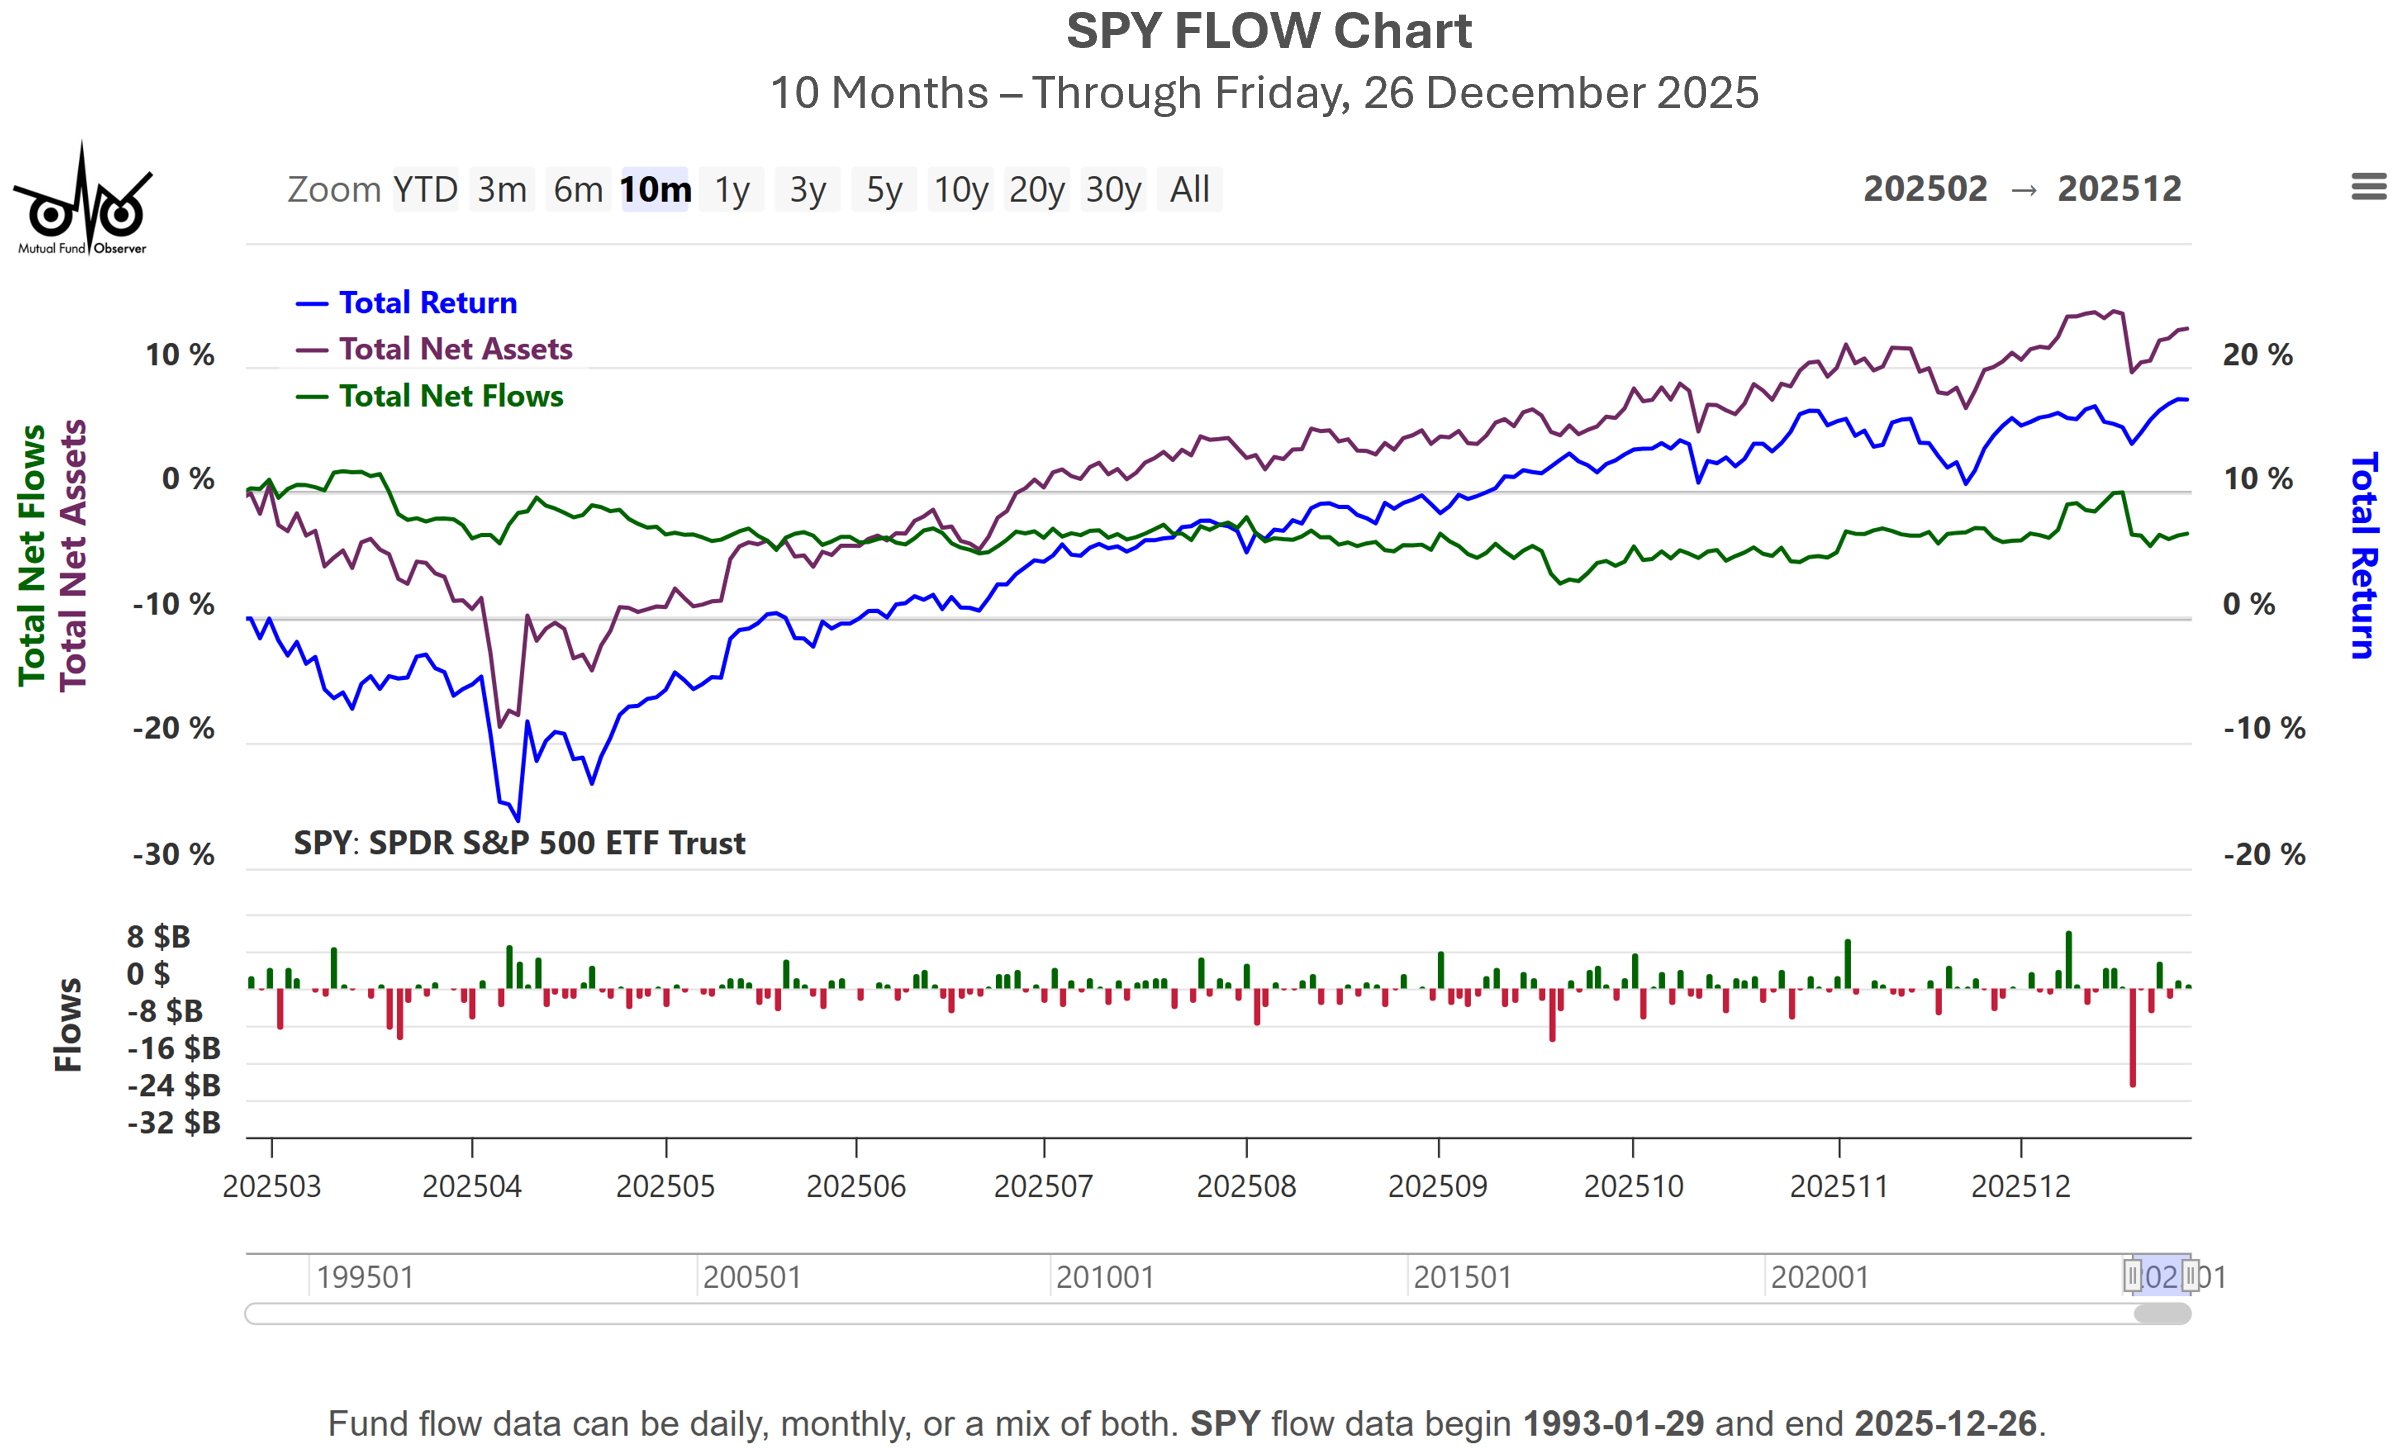This screenshot has height=1448, width=2400.
Task: Click the horizontal scrollbar thumb below navigator
Action: 2162,1313
